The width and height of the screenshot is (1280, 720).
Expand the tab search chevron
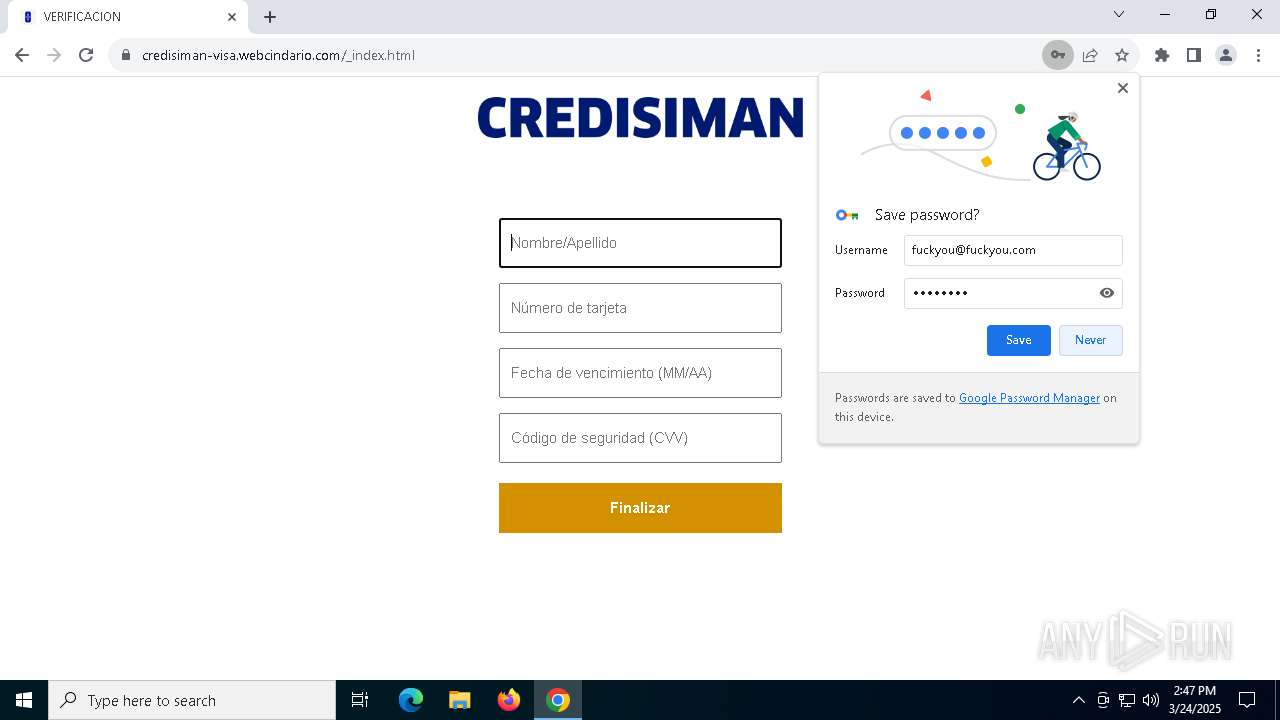pos(1119,14)
